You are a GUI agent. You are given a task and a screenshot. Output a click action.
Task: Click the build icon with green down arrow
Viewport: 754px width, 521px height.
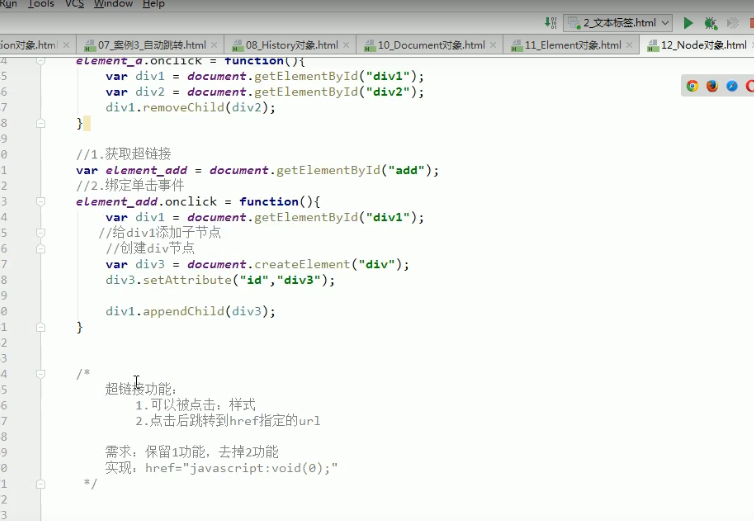551,23
